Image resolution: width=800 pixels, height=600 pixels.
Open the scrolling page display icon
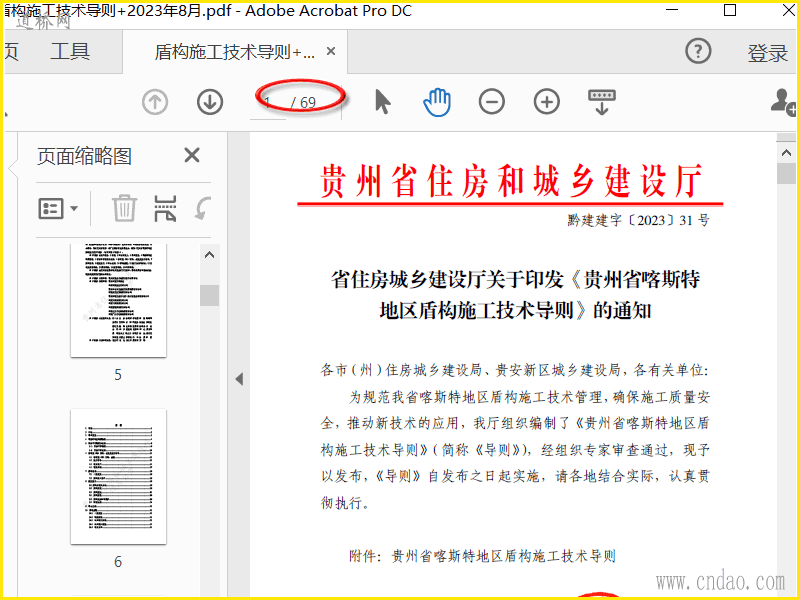click(602, 102)
